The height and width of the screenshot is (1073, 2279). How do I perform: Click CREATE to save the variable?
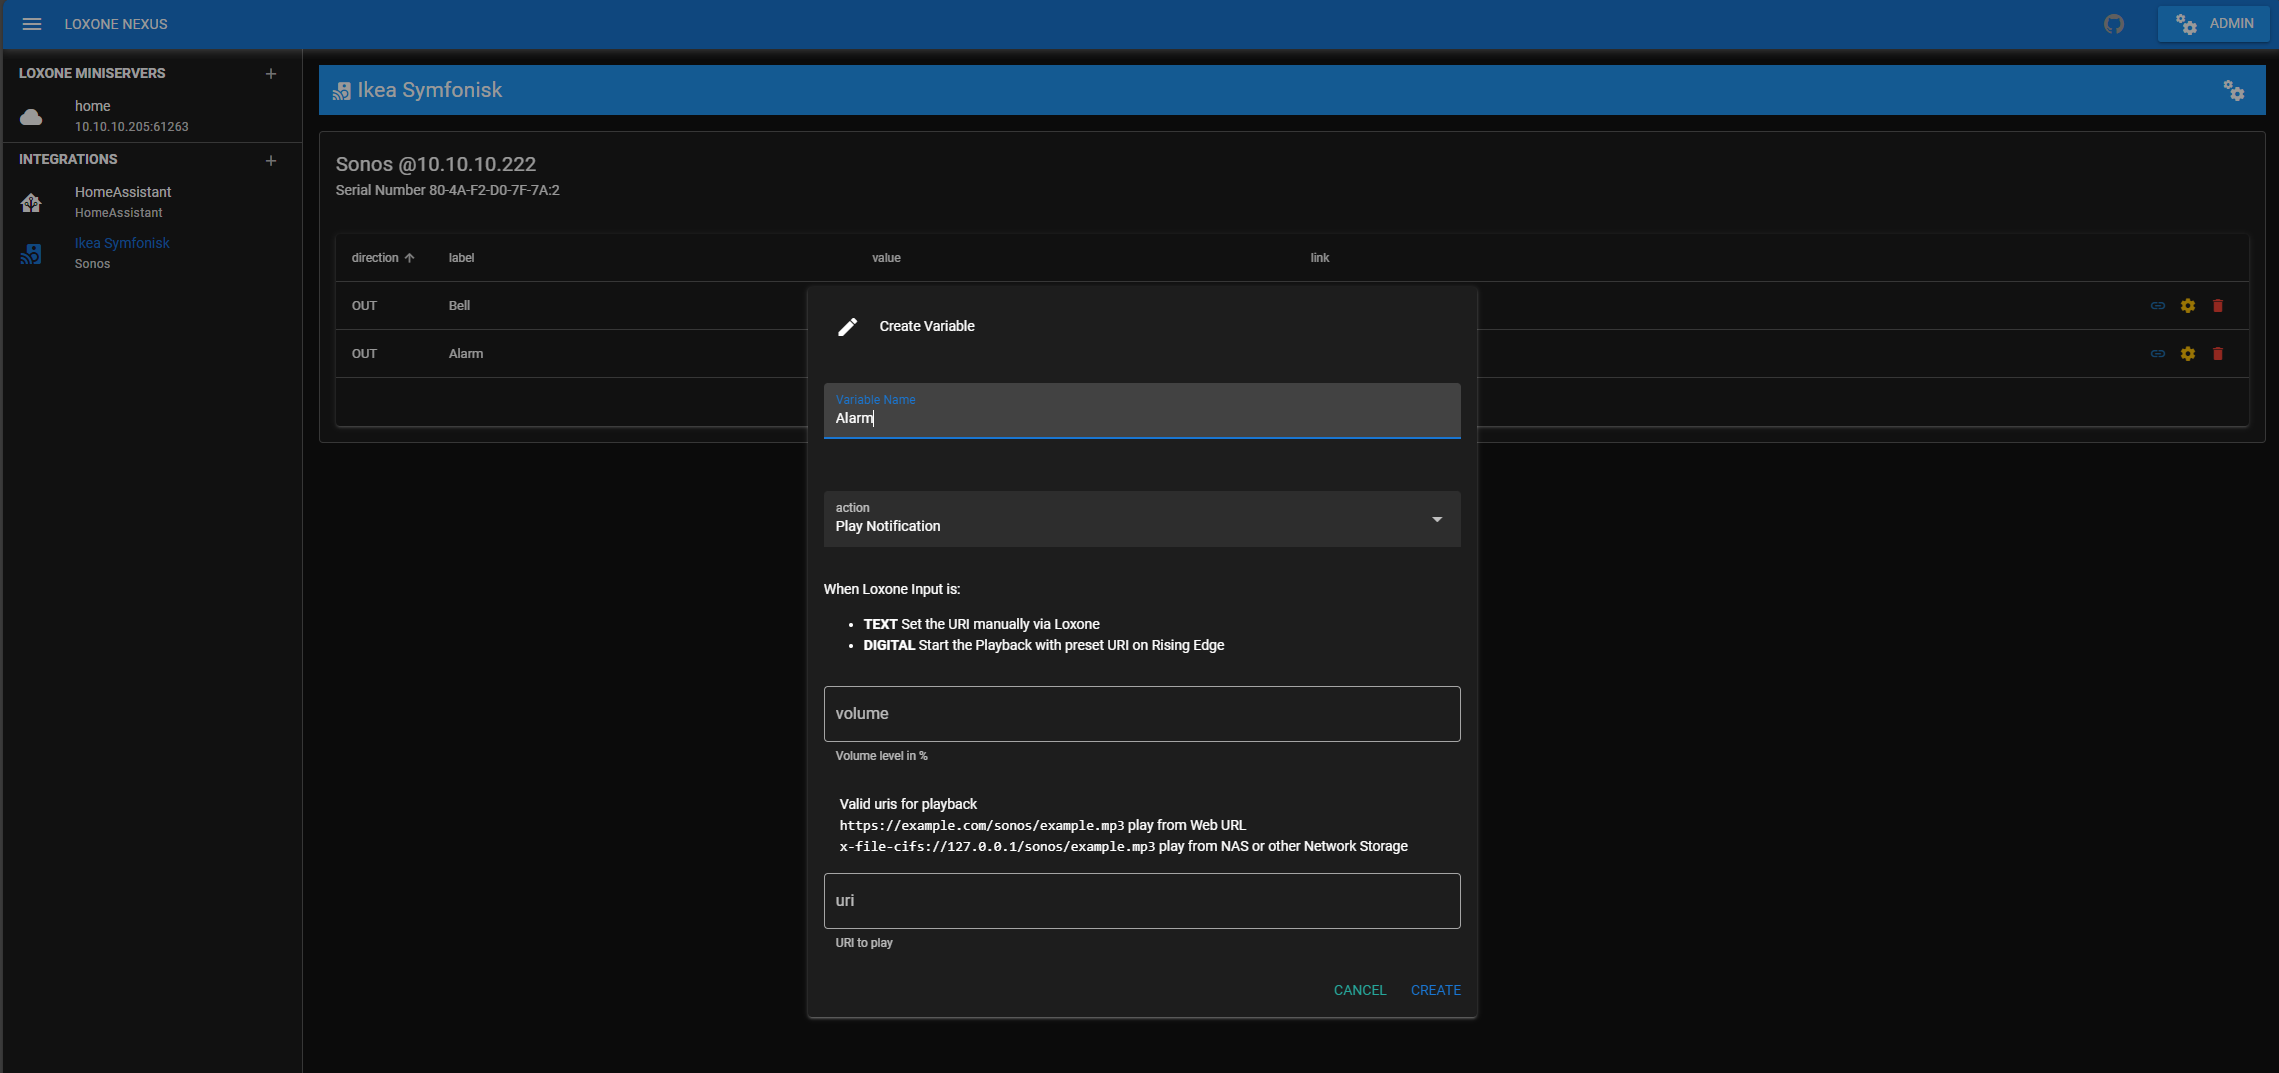point(1435,990)
